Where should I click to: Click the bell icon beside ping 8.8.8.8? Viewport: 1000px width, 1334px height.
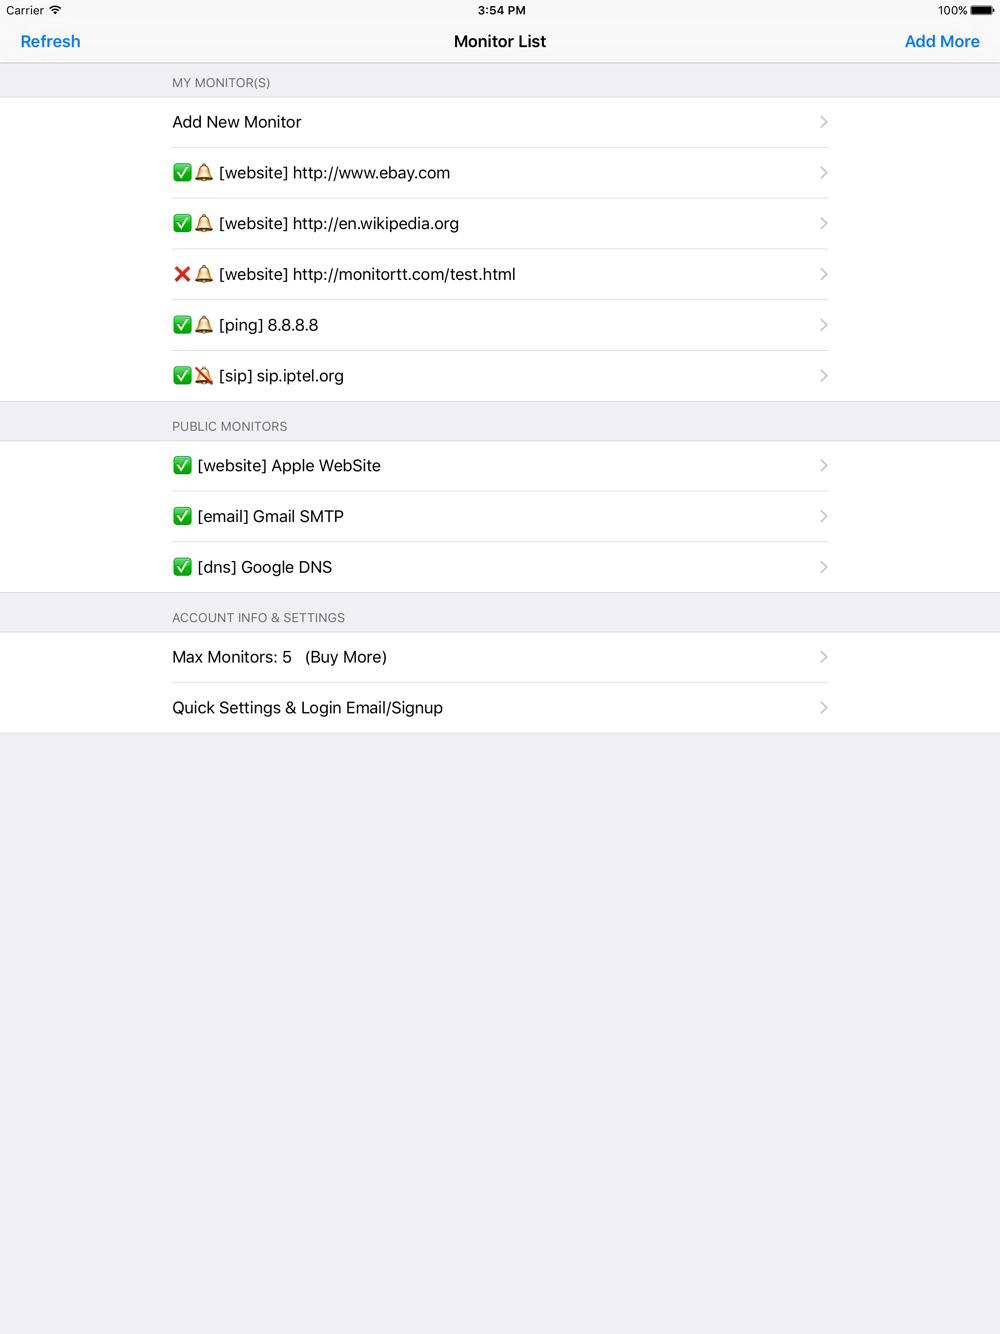pos(204,325)
